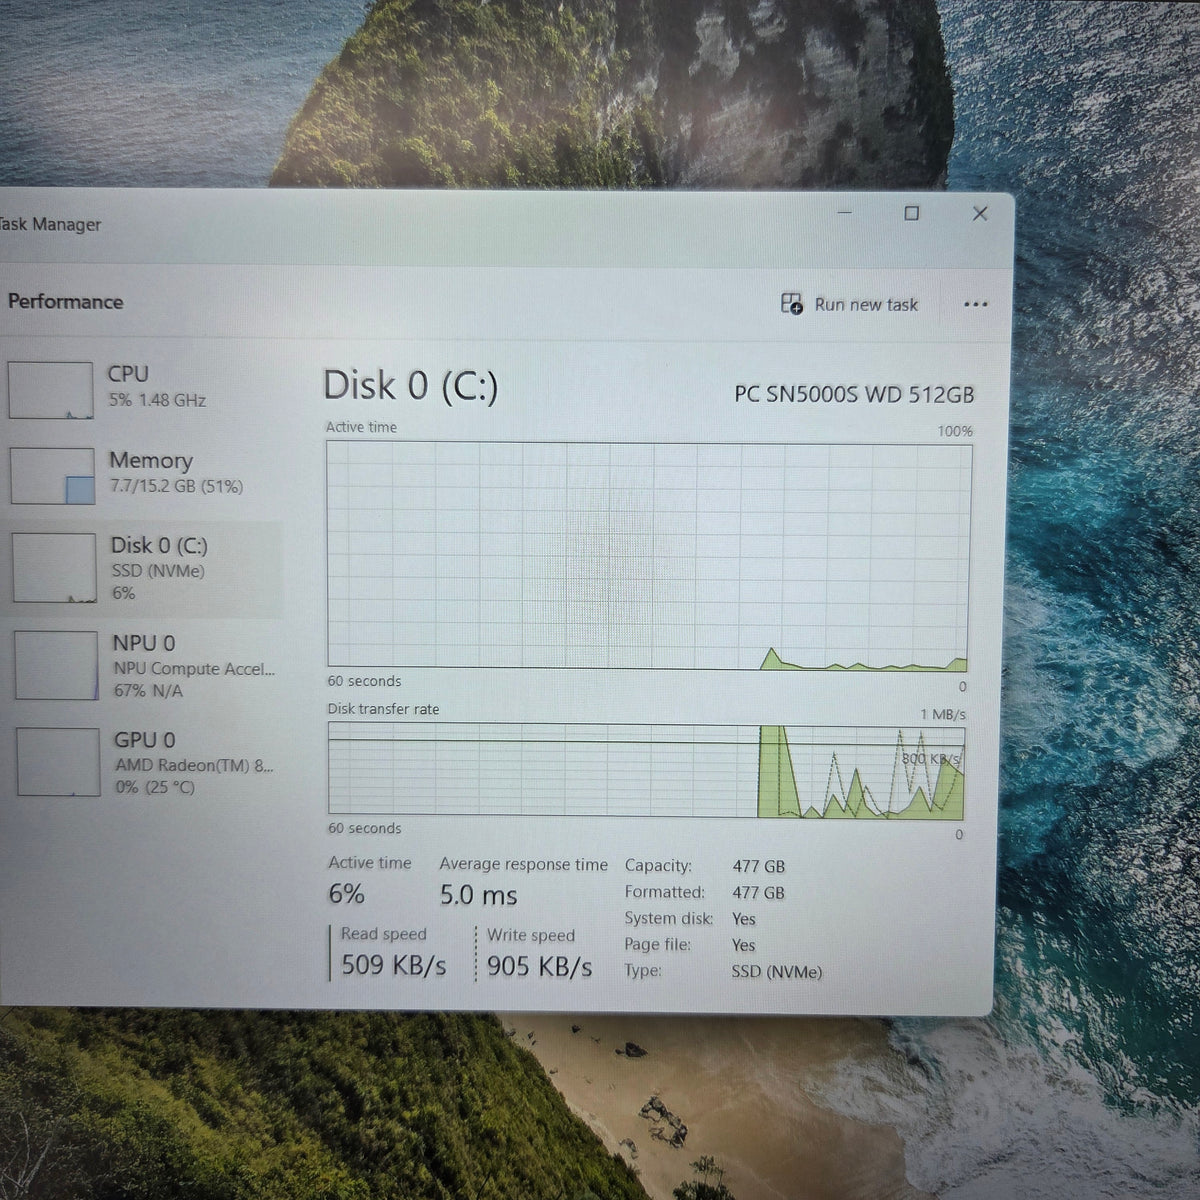Click the Performance page heading

point(66,302)
